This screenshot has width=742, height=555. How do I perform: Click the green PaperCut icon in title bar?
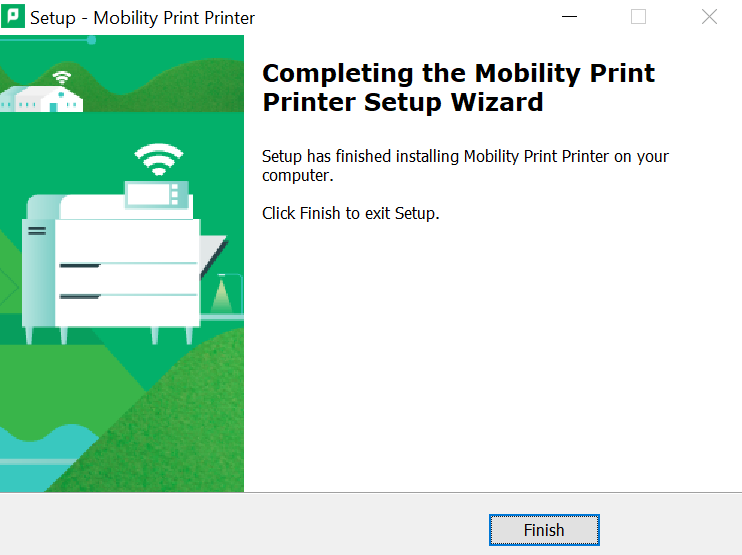(13, 17)
